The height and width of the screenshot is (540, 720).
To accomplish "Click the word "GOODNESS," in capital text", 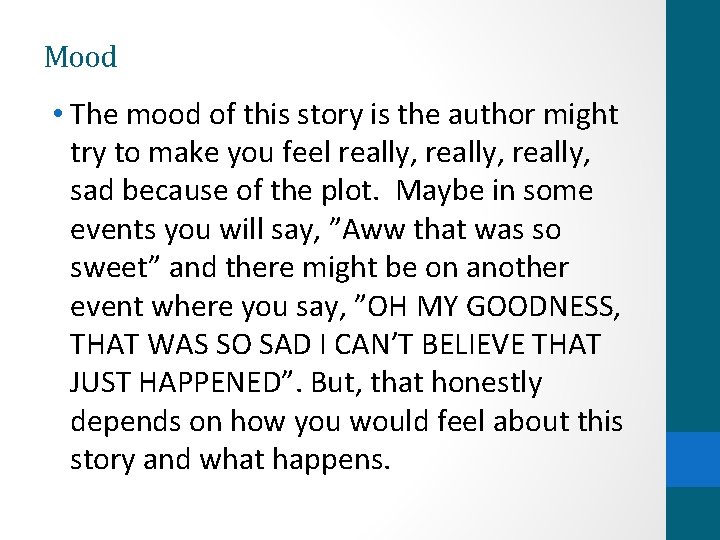I will (555, 306).
